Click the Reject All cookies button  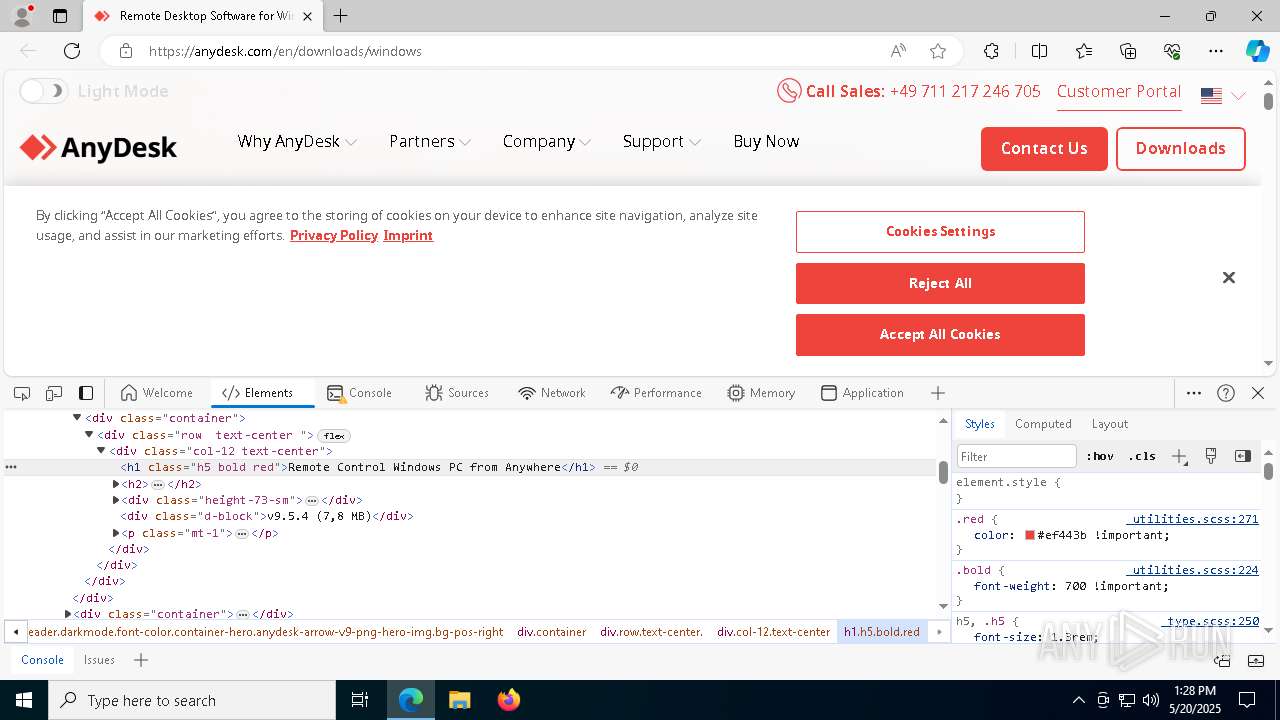pyautogui.click(x=940, y=283)
